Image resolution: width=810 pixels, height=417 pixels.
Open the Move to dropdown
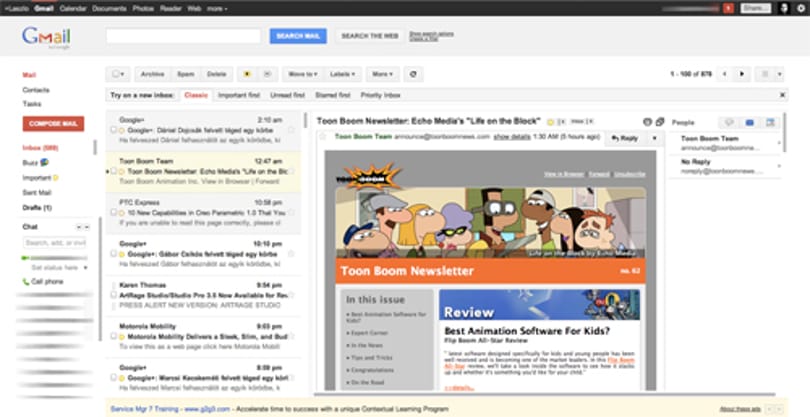[x=303, y=74]
